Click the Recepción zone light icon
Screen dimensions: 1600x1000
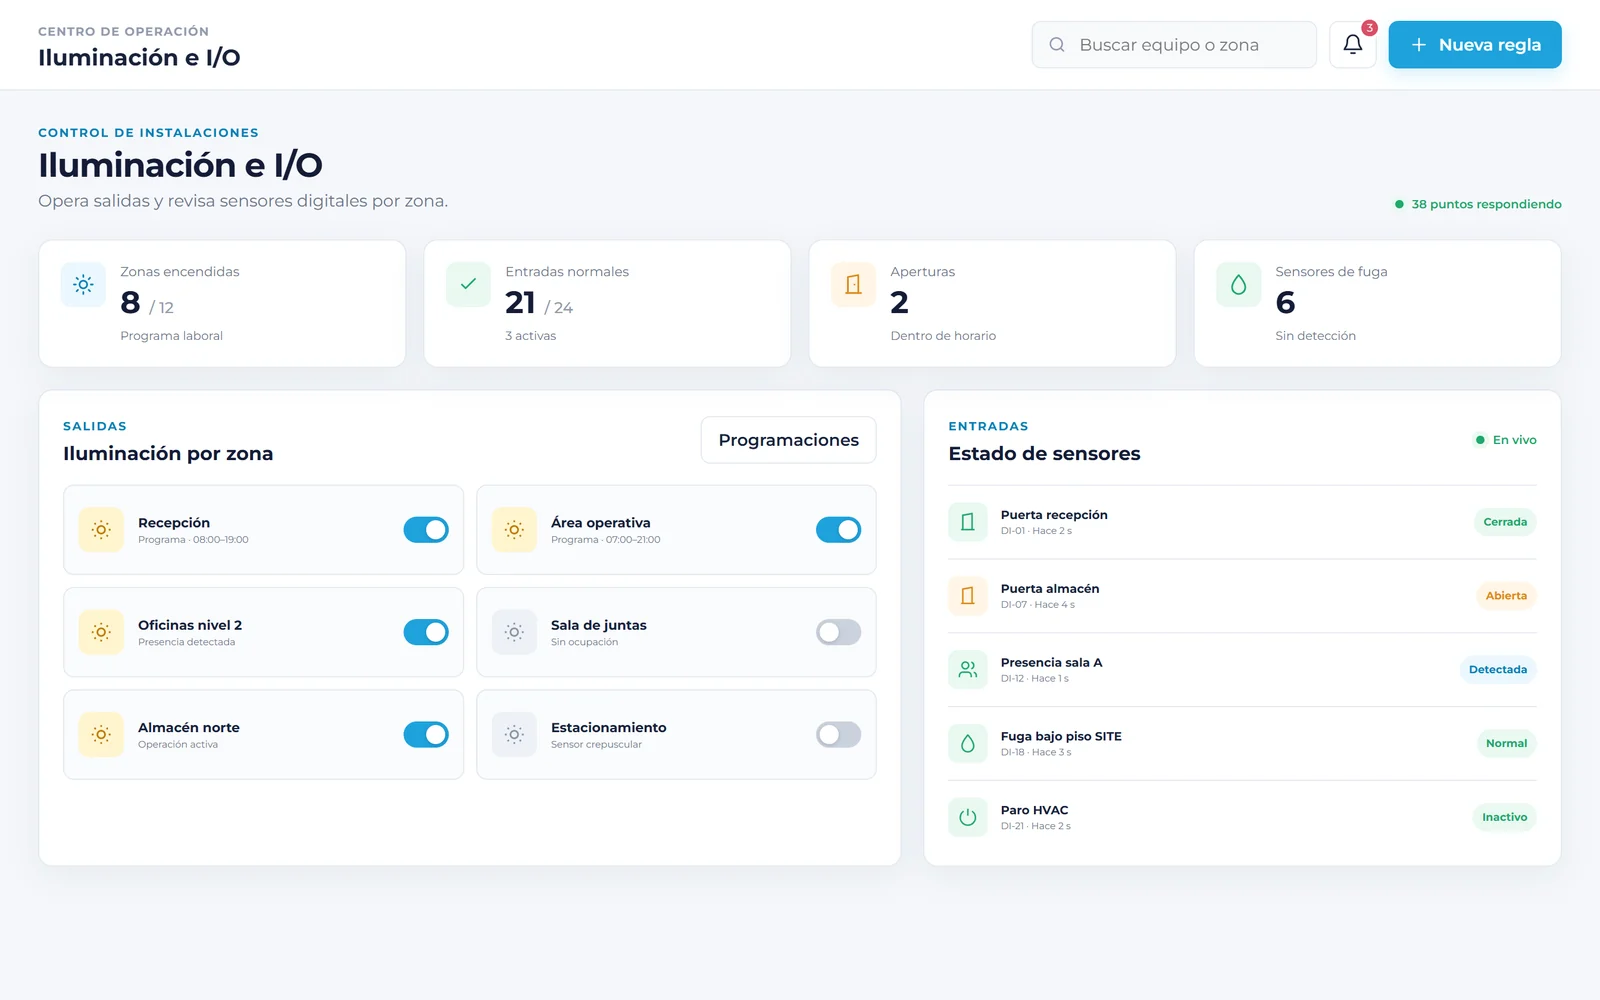click(x=101, y=530)
